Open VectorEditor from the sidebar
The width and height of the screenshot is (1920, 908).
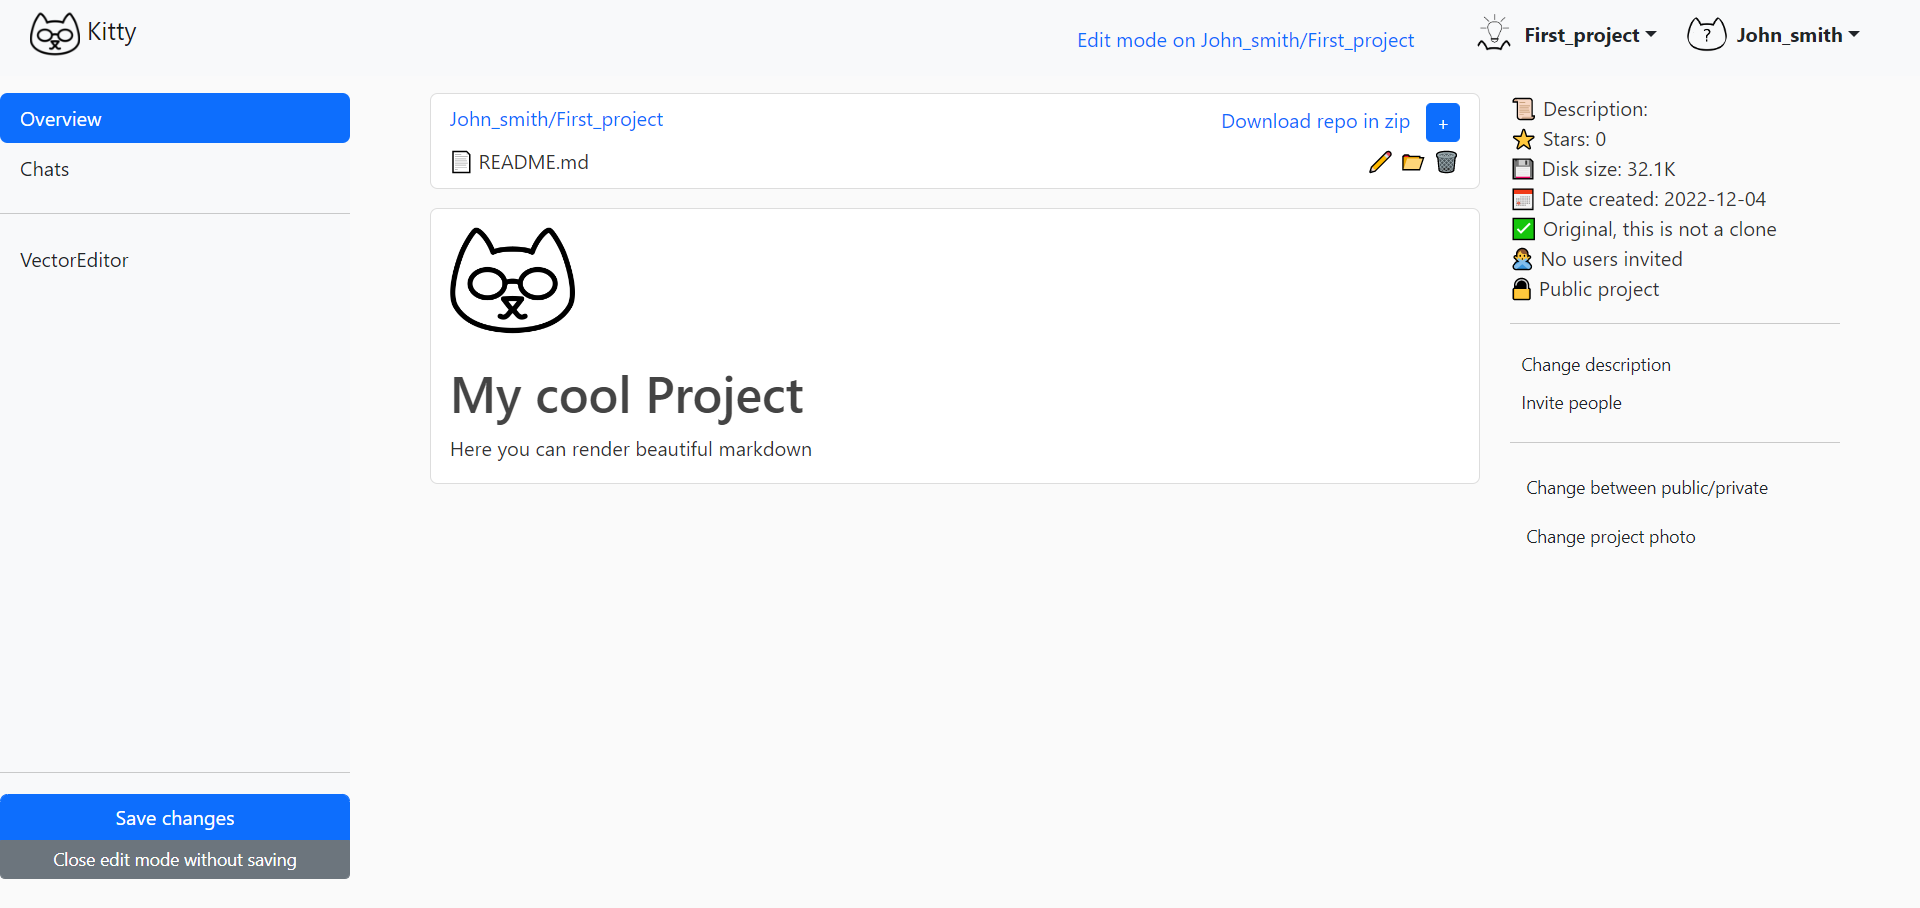point(74,260)
